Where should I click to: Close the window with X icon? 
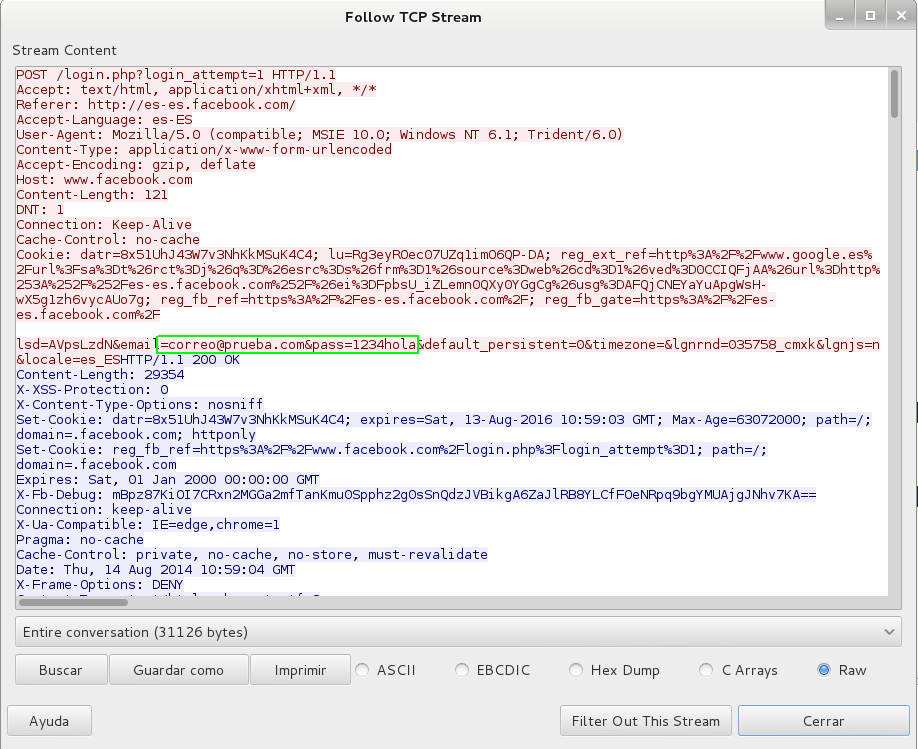[x=902, y=16]
